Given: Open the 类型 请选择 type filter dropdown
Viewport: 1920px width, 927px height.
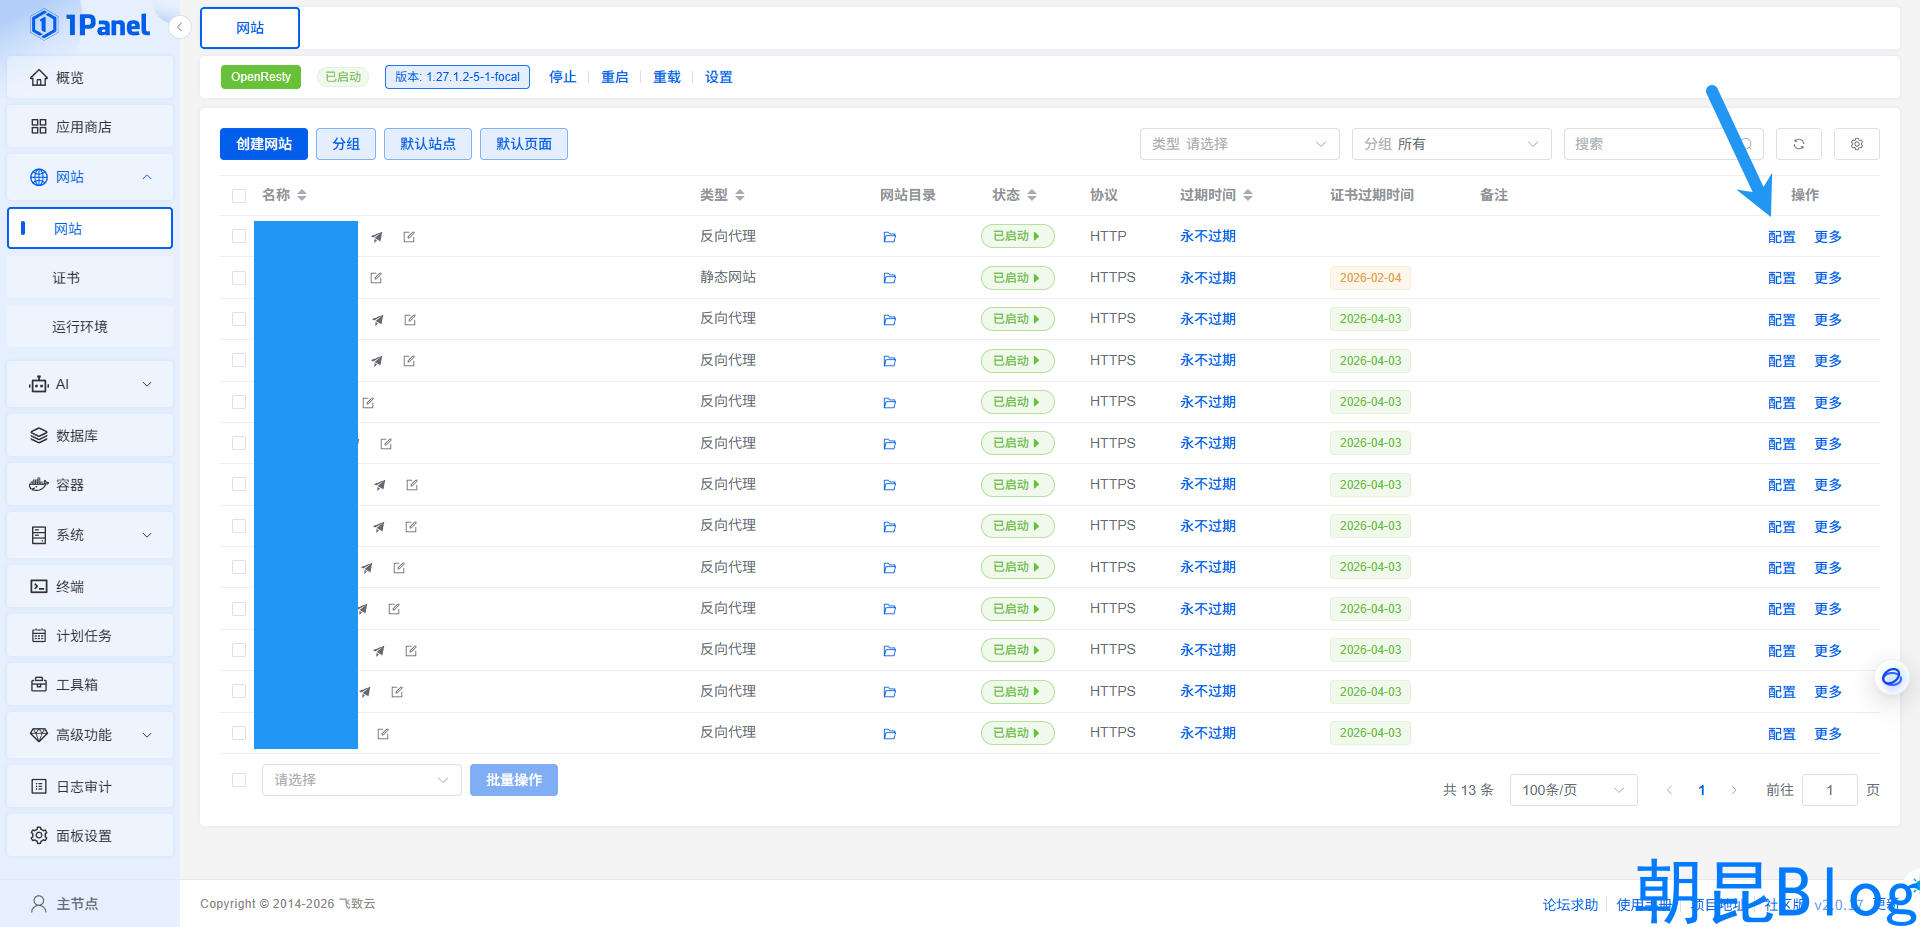Looking at the screenshot, I should tap(1239, 144).
